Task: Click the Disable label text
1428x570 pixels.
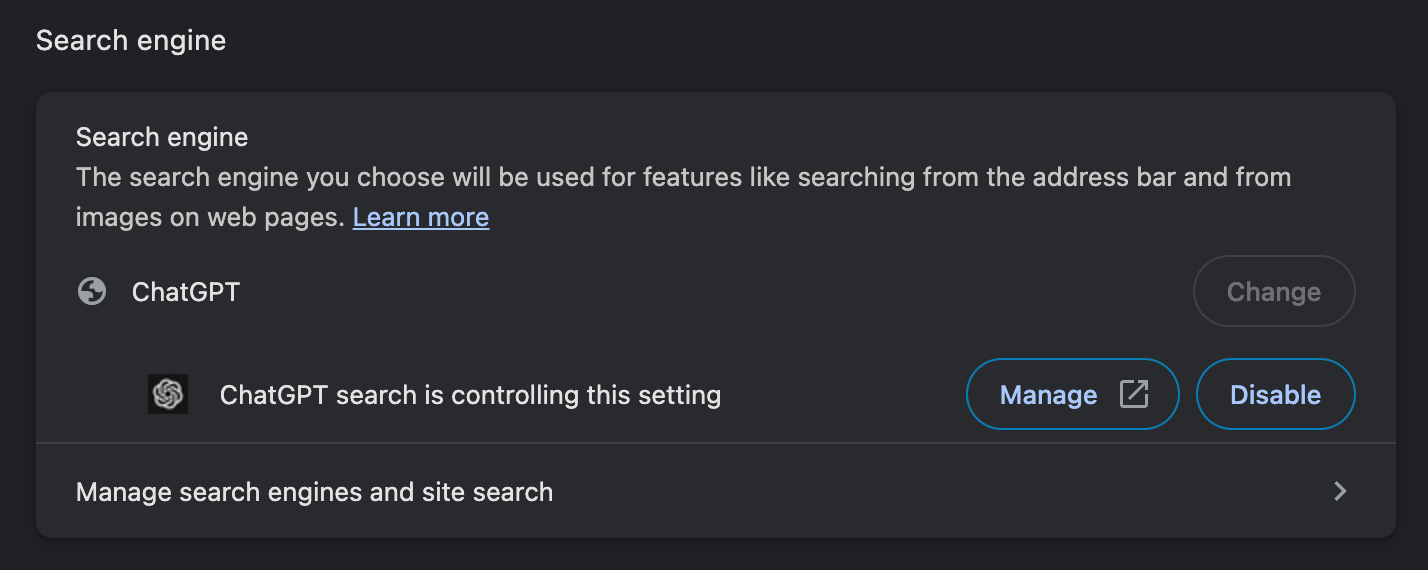Action: (1276, 395)
